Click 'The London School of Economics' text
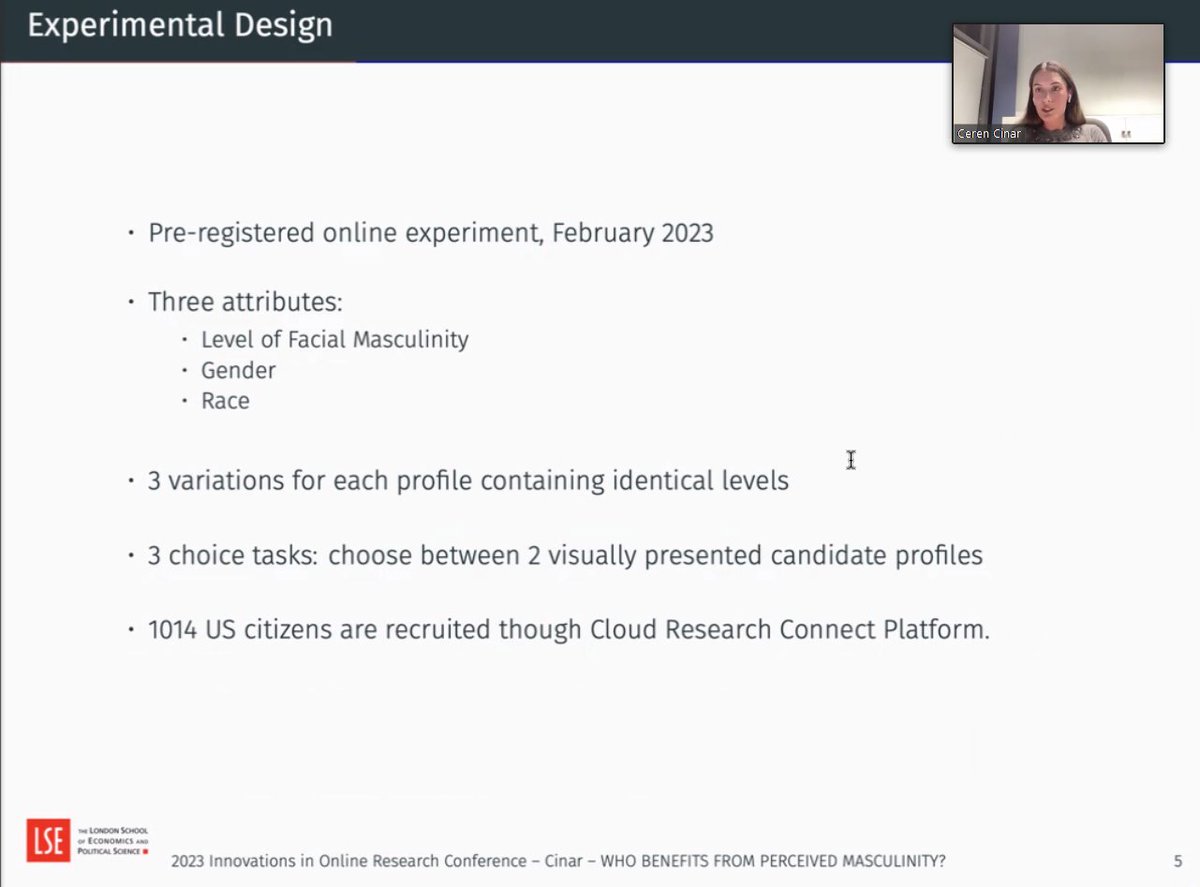The width and height of the screenshot is (1200, 887). [x=112, y=841]
